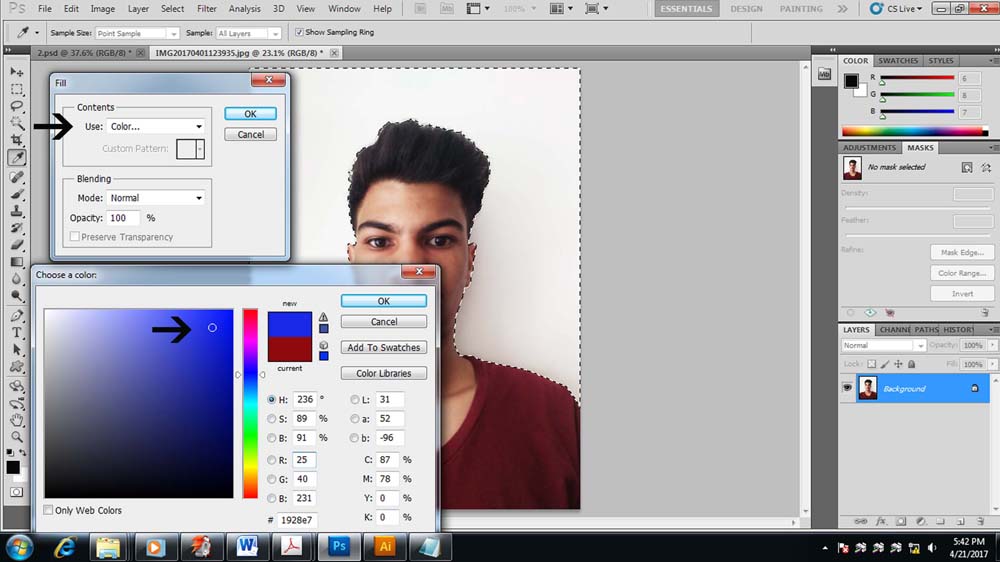Select the Spot Healing Brush tool
The image size is (1000, 562).
tap(17, 177)
